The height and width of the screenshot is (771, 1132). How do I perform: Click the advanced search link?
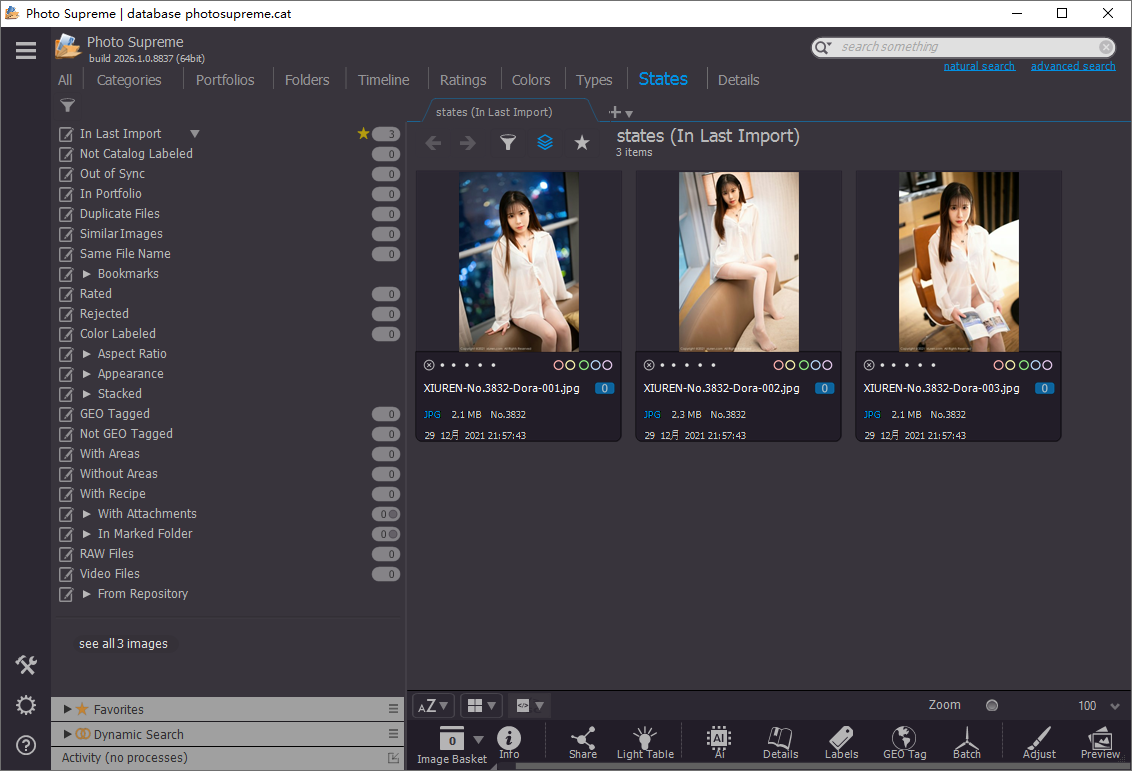(x=1073, y=66)
